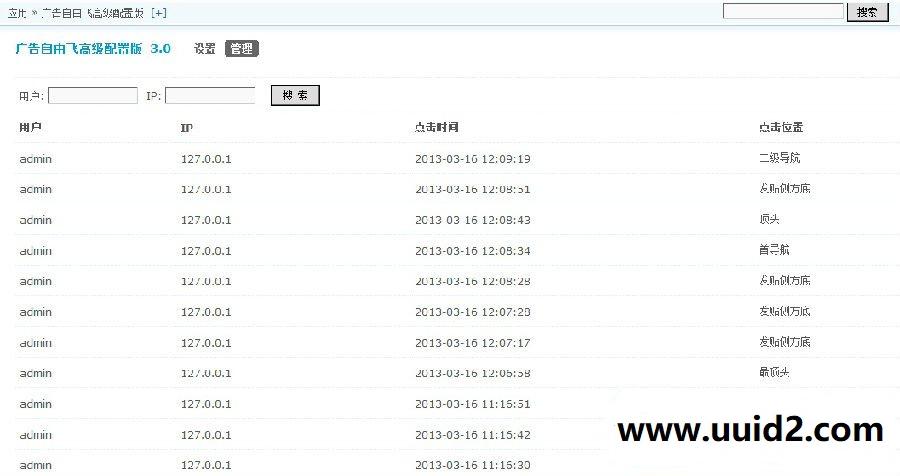Click the 用户 column header
Image resolution: width=900 pixels, height=476 pixels.
pyautogui.click(x=30, y=128)
